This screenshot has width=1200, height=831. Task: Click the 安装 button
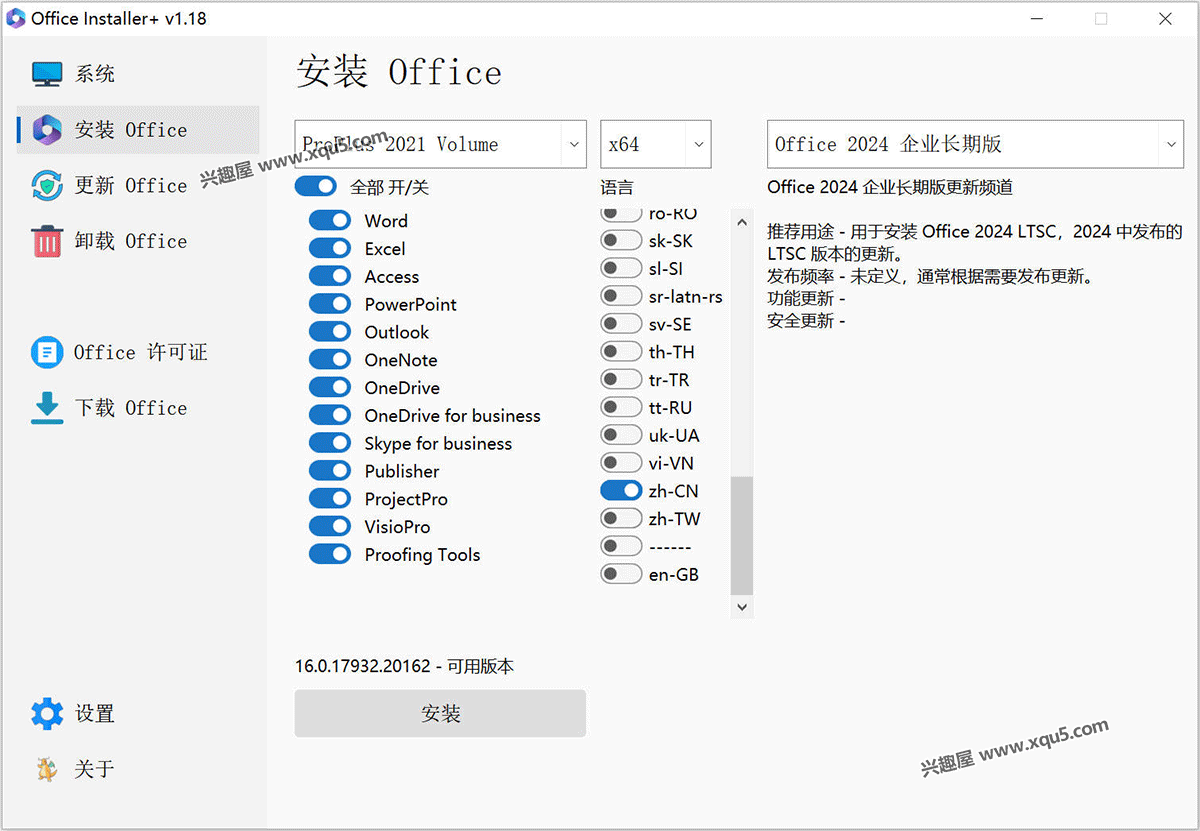pyautogui.click(x=440, y=714)
